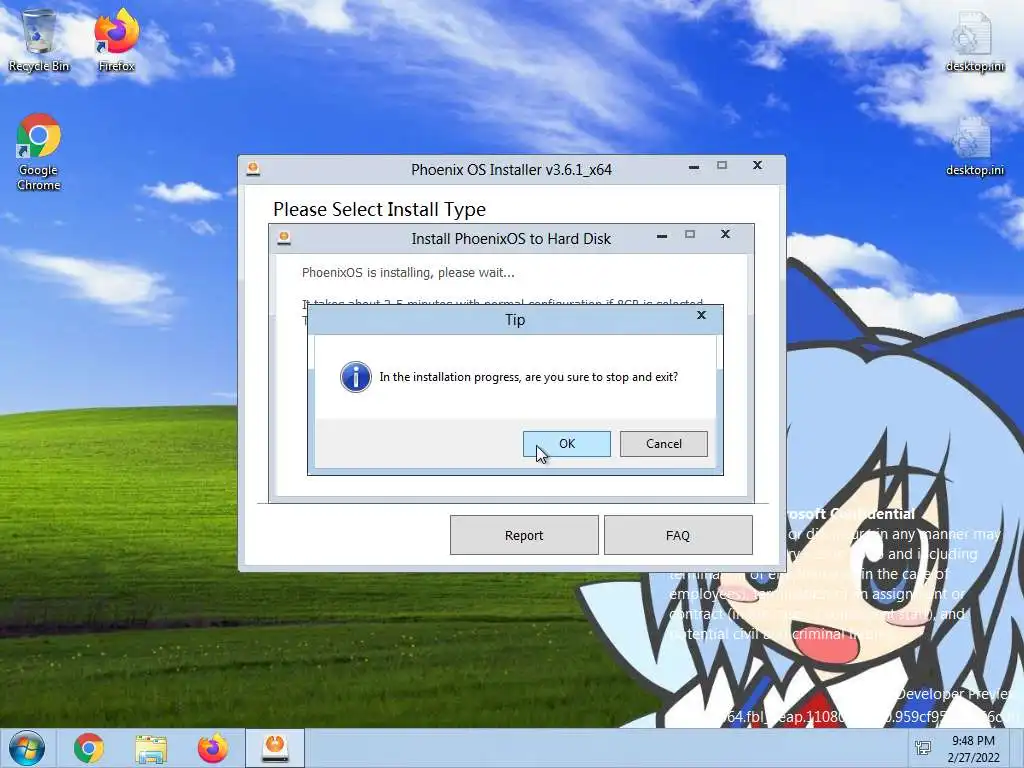
Task: Select the Google Chrome desktop shortcut
Action: pyautogui.click(x=39, y=152)
